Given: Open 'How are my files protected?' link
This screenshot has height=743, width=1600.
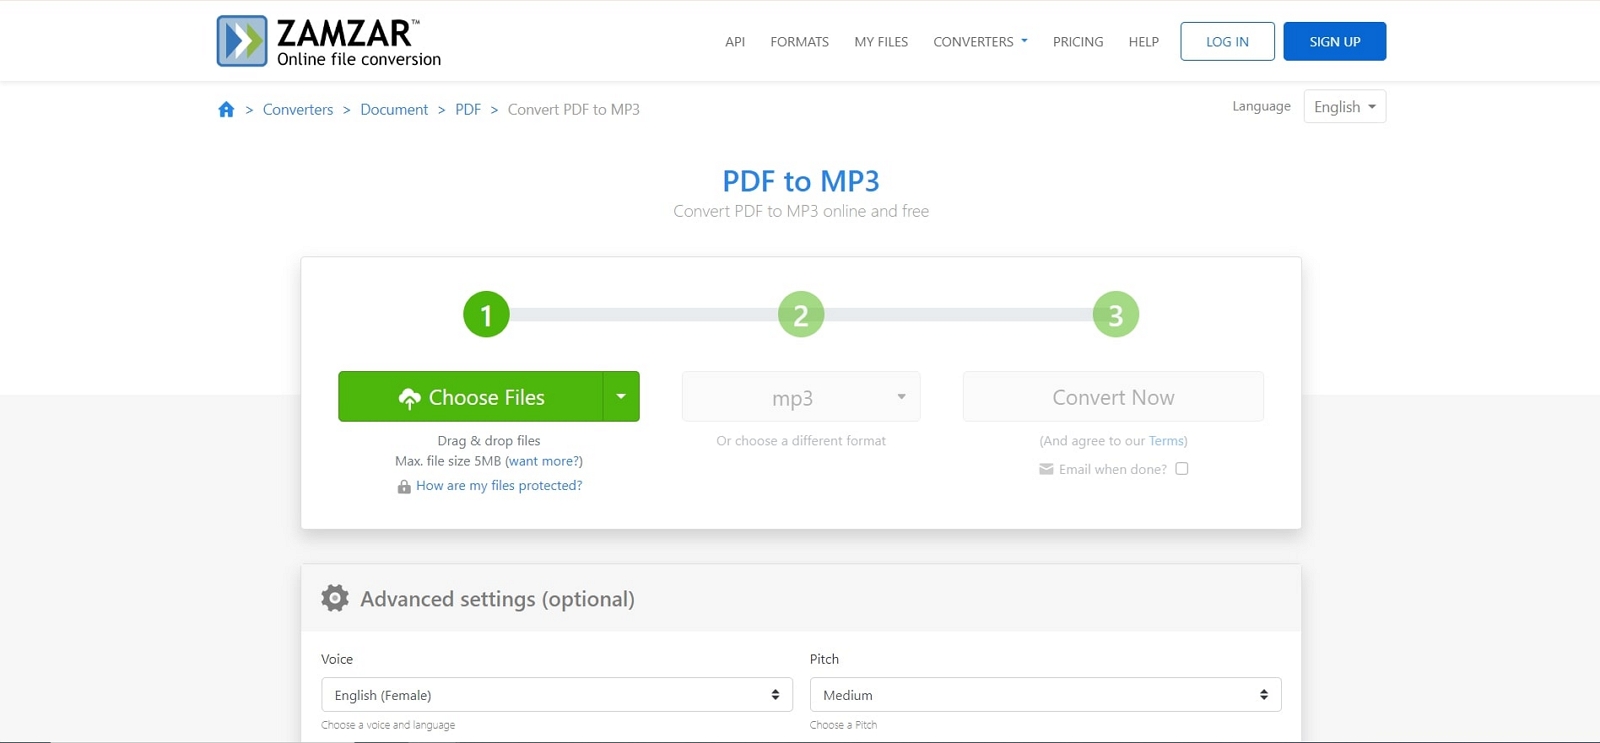Looking at the screenshot, I should pos(499,486).
